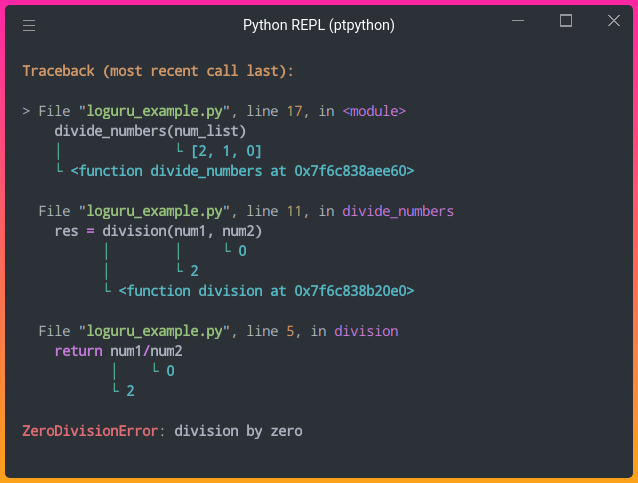
Task: Select the '[2, 1, 0]' list value
Action: coord(226,151)
